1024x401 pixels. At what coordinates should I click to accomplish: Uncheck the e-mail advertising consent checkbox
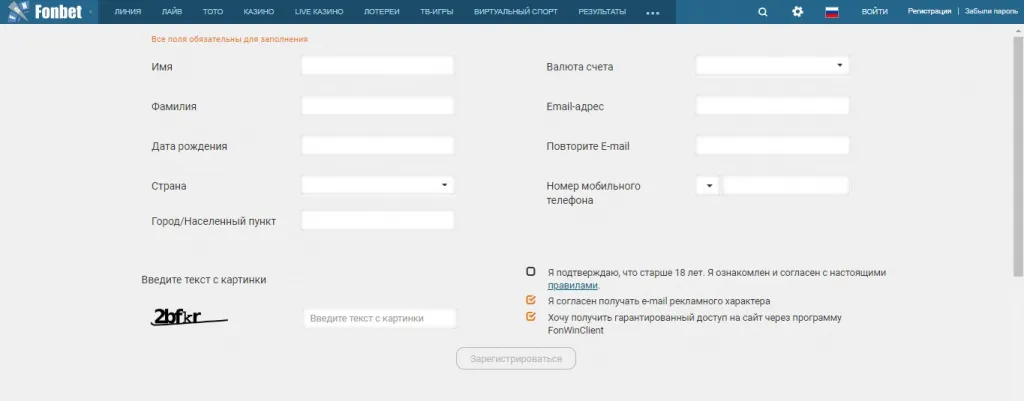pos(530,300)
